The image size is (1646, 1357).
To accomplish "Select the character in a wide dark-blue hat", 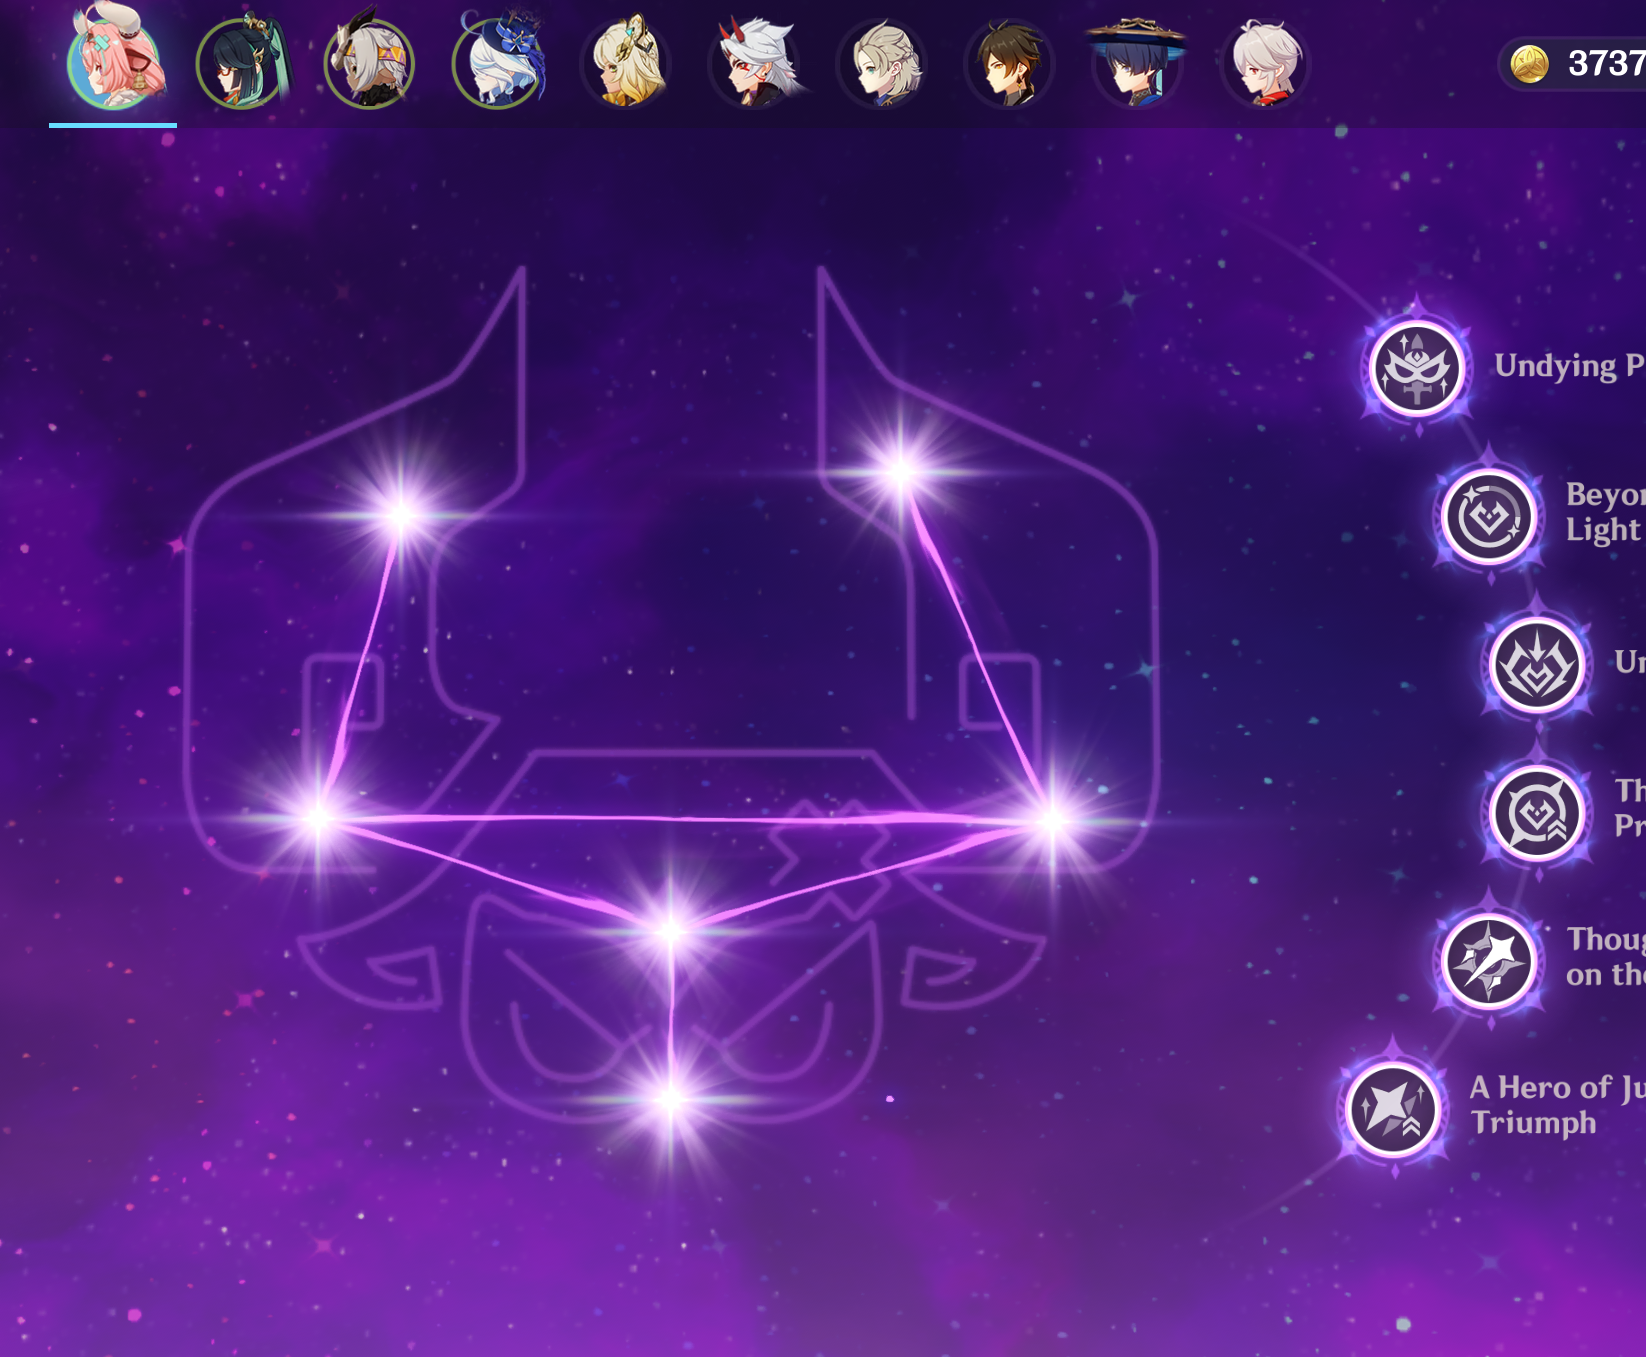I will pyautogui.click(x=1137, y=62).
